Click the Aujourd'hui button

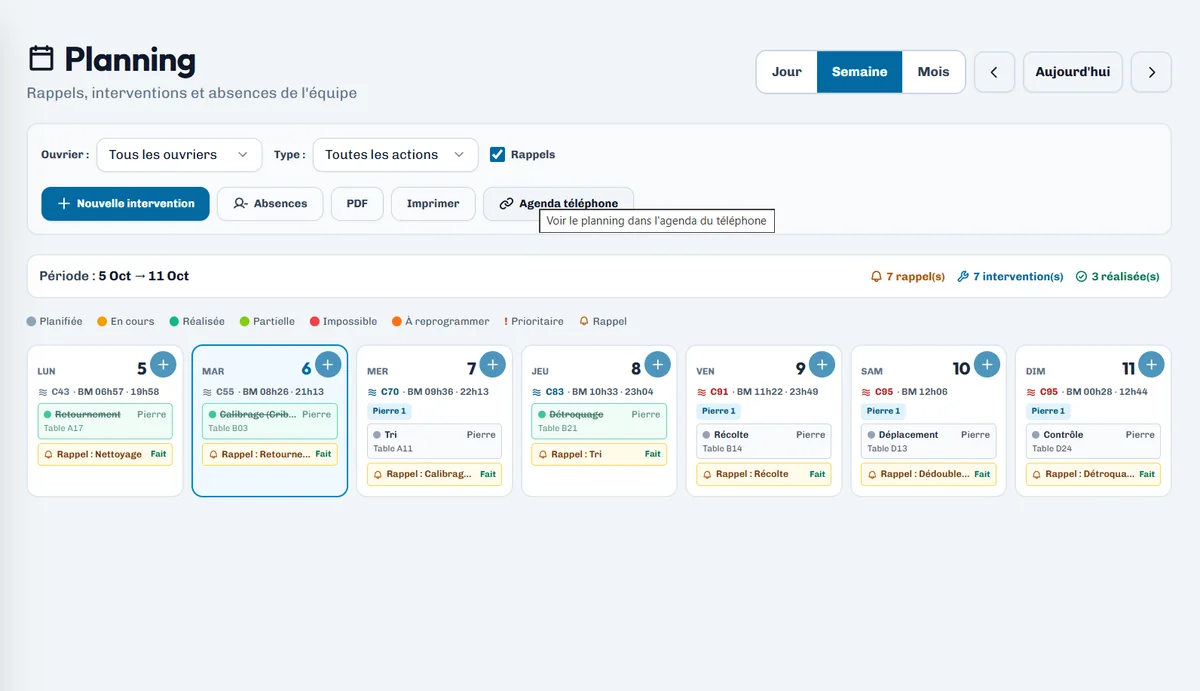pos(1073,72)
